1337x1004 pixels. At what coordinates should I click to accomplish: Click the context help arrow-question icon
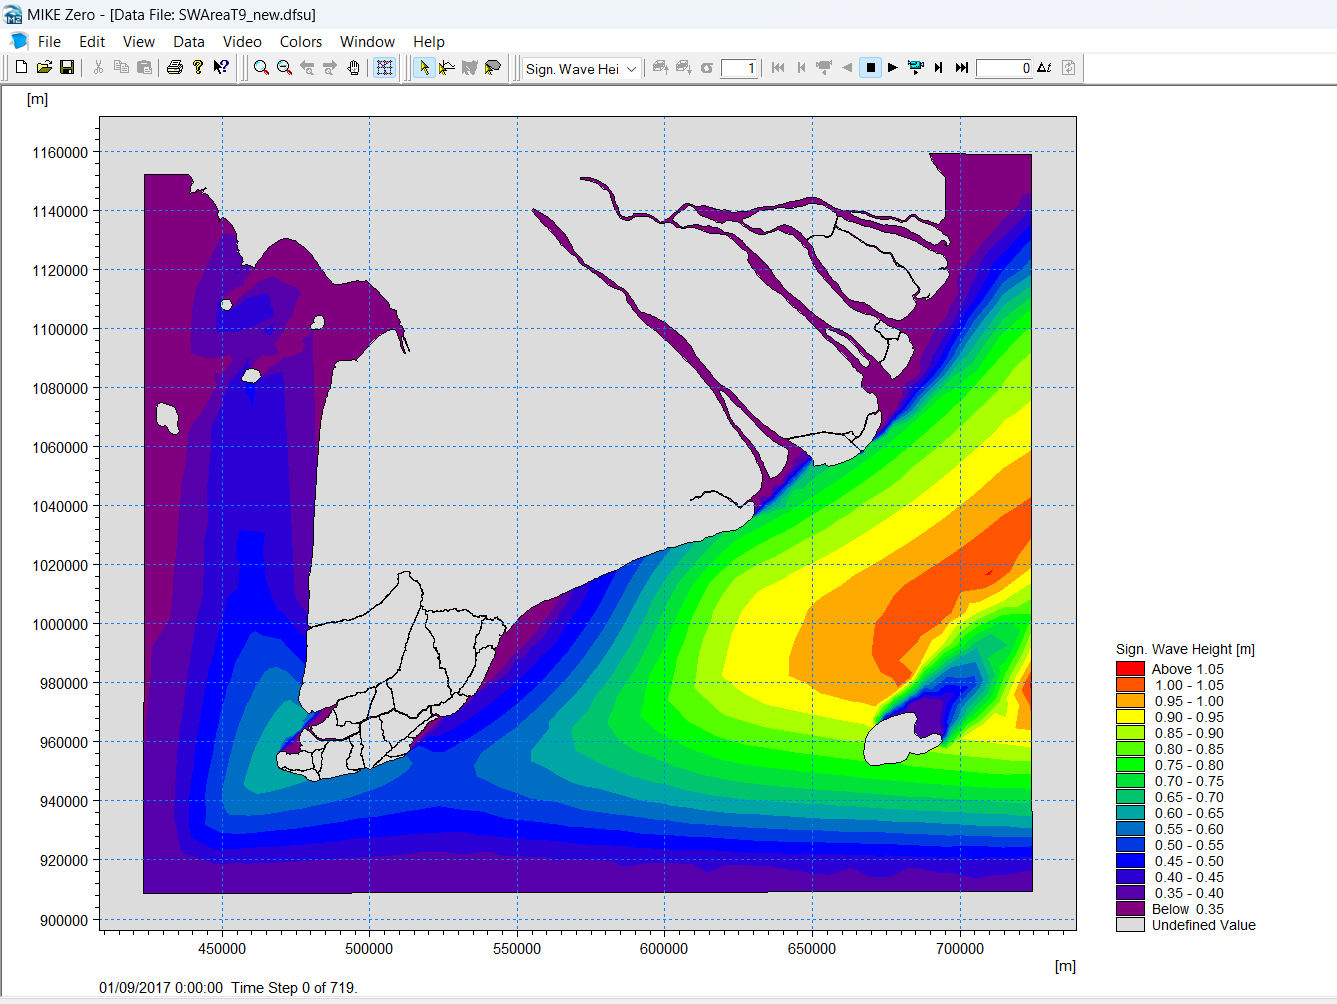pyautogui.click(x=221, y=68)
